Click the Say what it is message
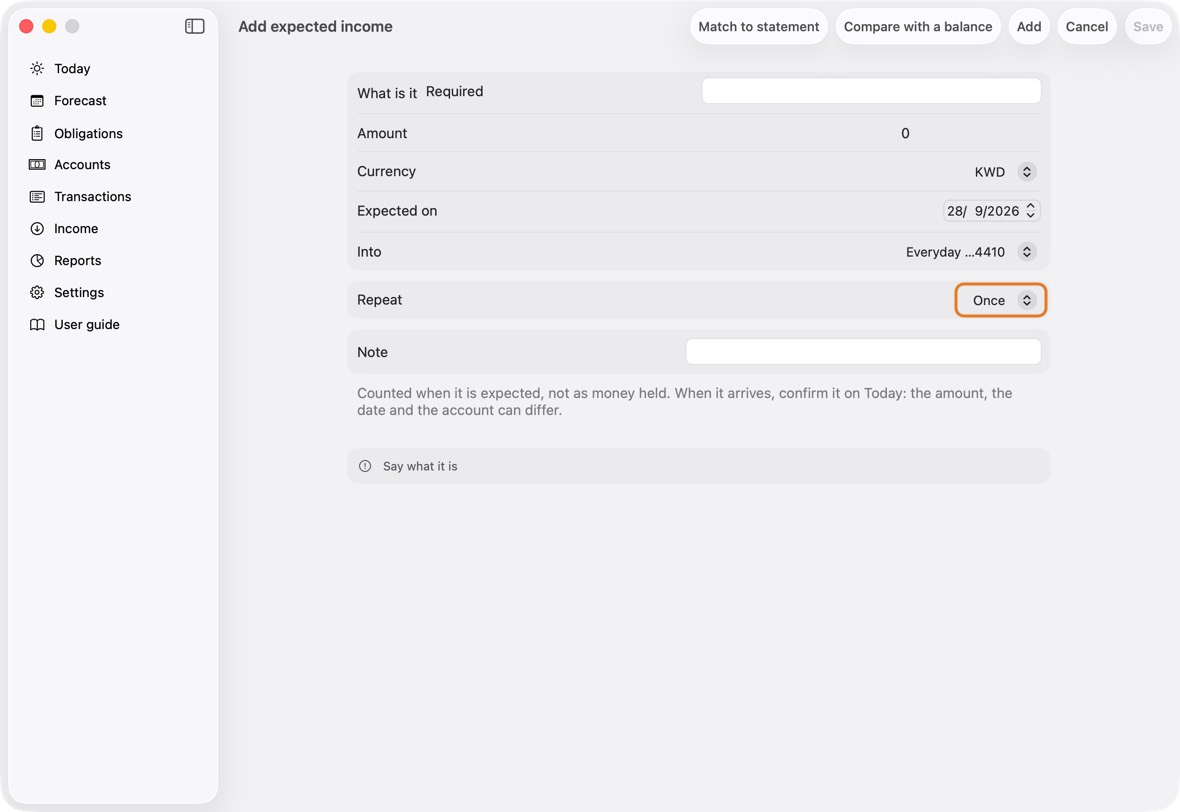Screen dimensions: 1180x812 pyautogui.click(x=420, y=467)
